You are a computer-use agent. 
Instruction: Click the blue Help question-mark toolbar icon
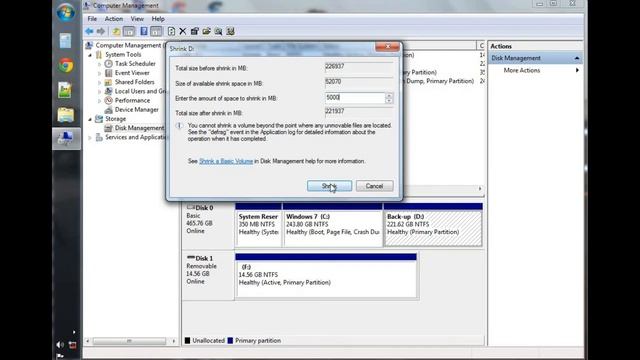tap(144, 31)
